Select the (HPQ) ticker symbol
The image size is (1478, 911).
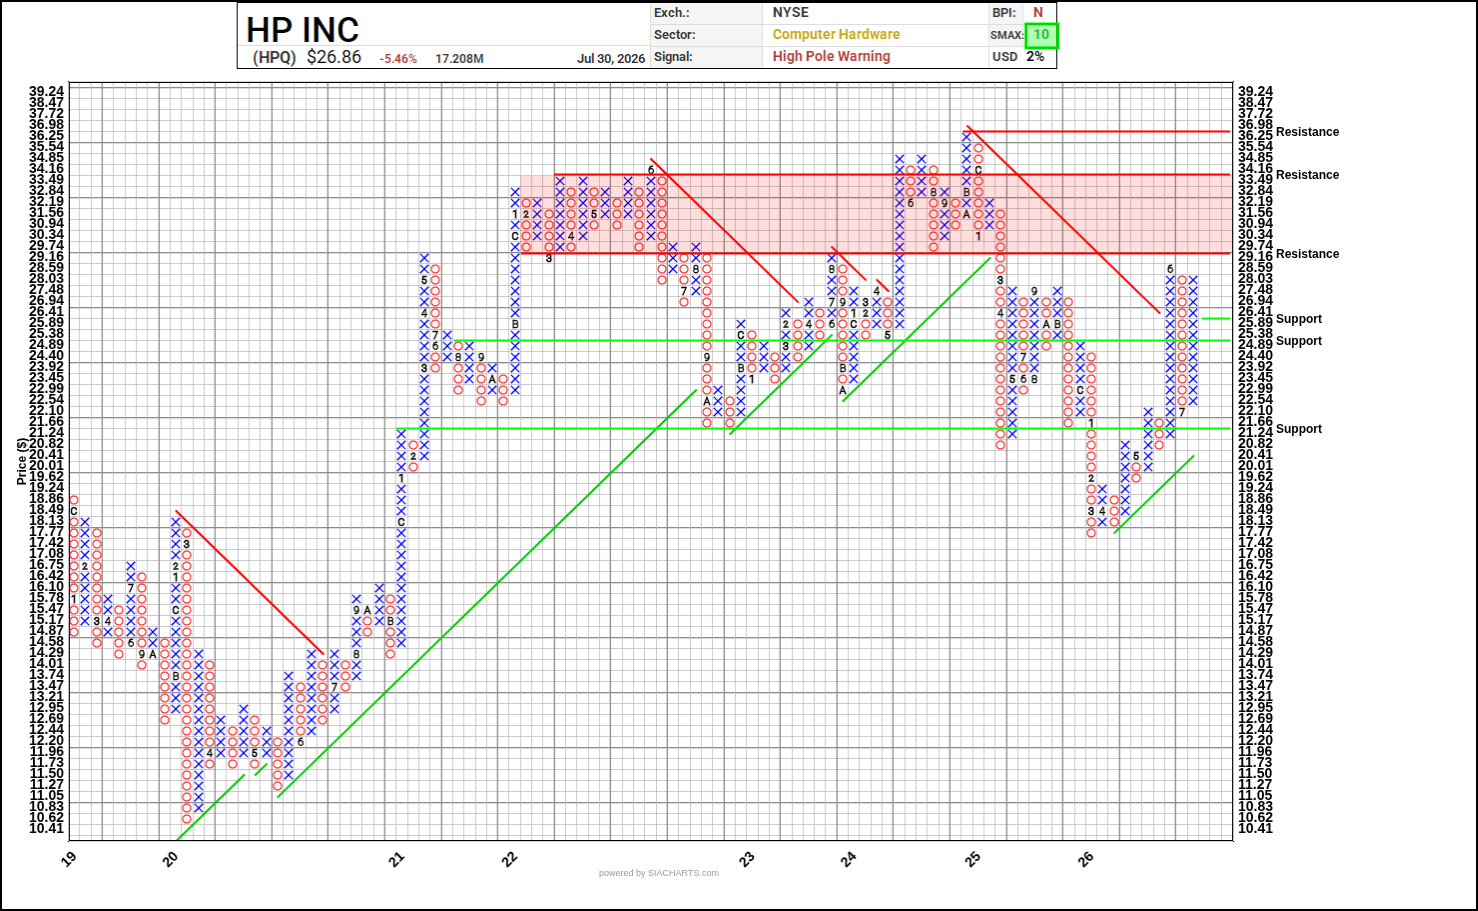(274, 57)
